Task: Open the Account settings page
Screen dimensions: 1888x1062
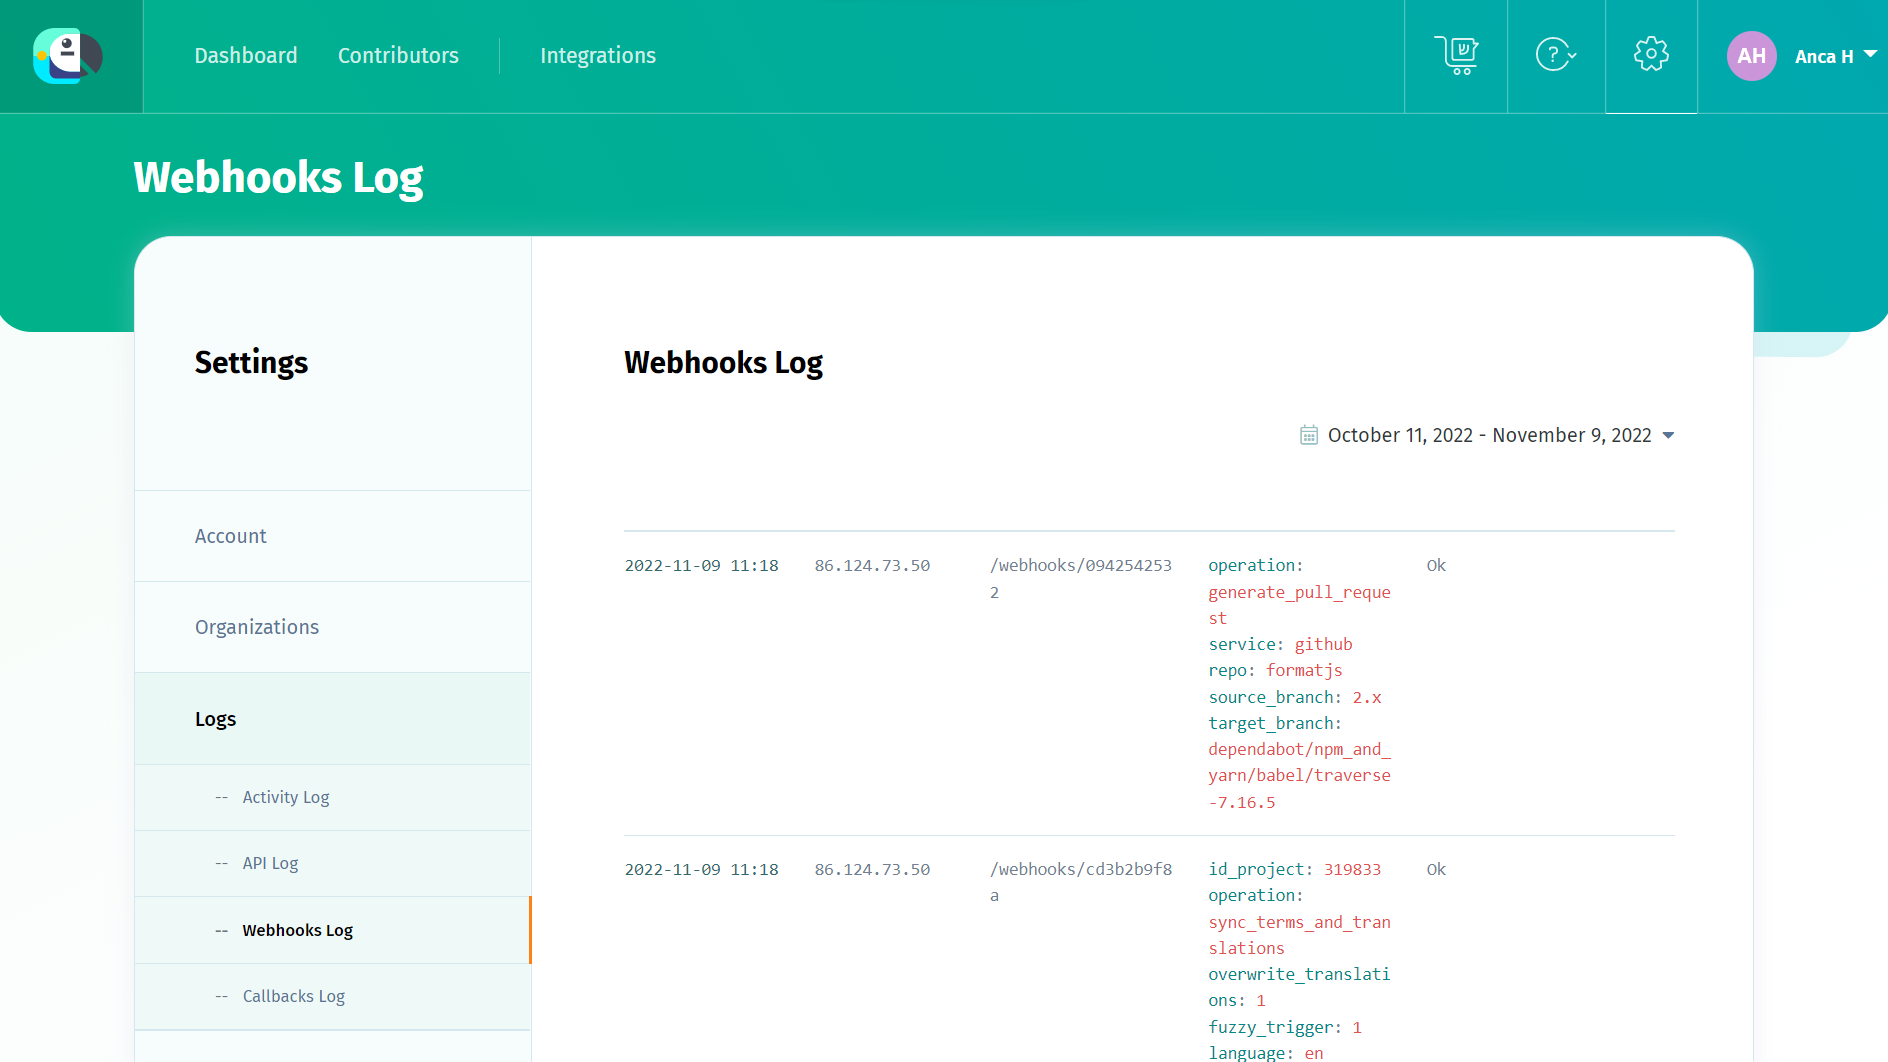Action: [x=230, y=536]
